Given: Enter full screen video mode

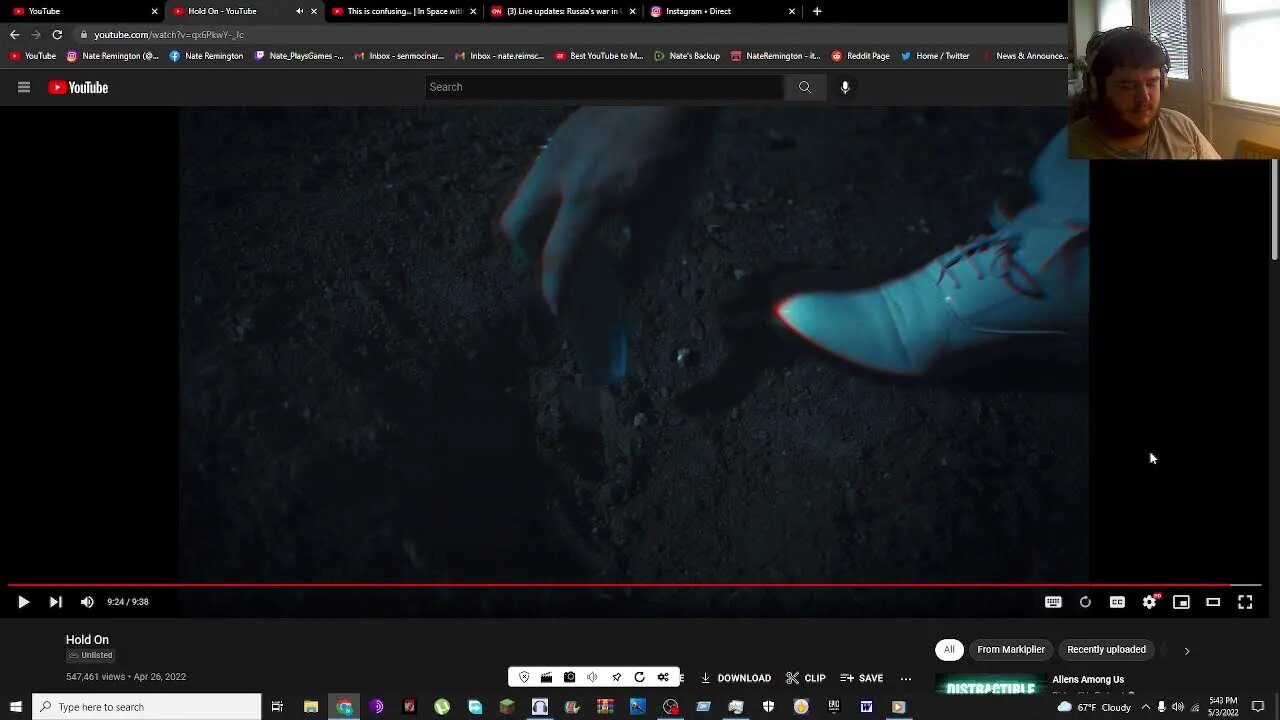Looking at the screenshot, I should coord(1245,602).
